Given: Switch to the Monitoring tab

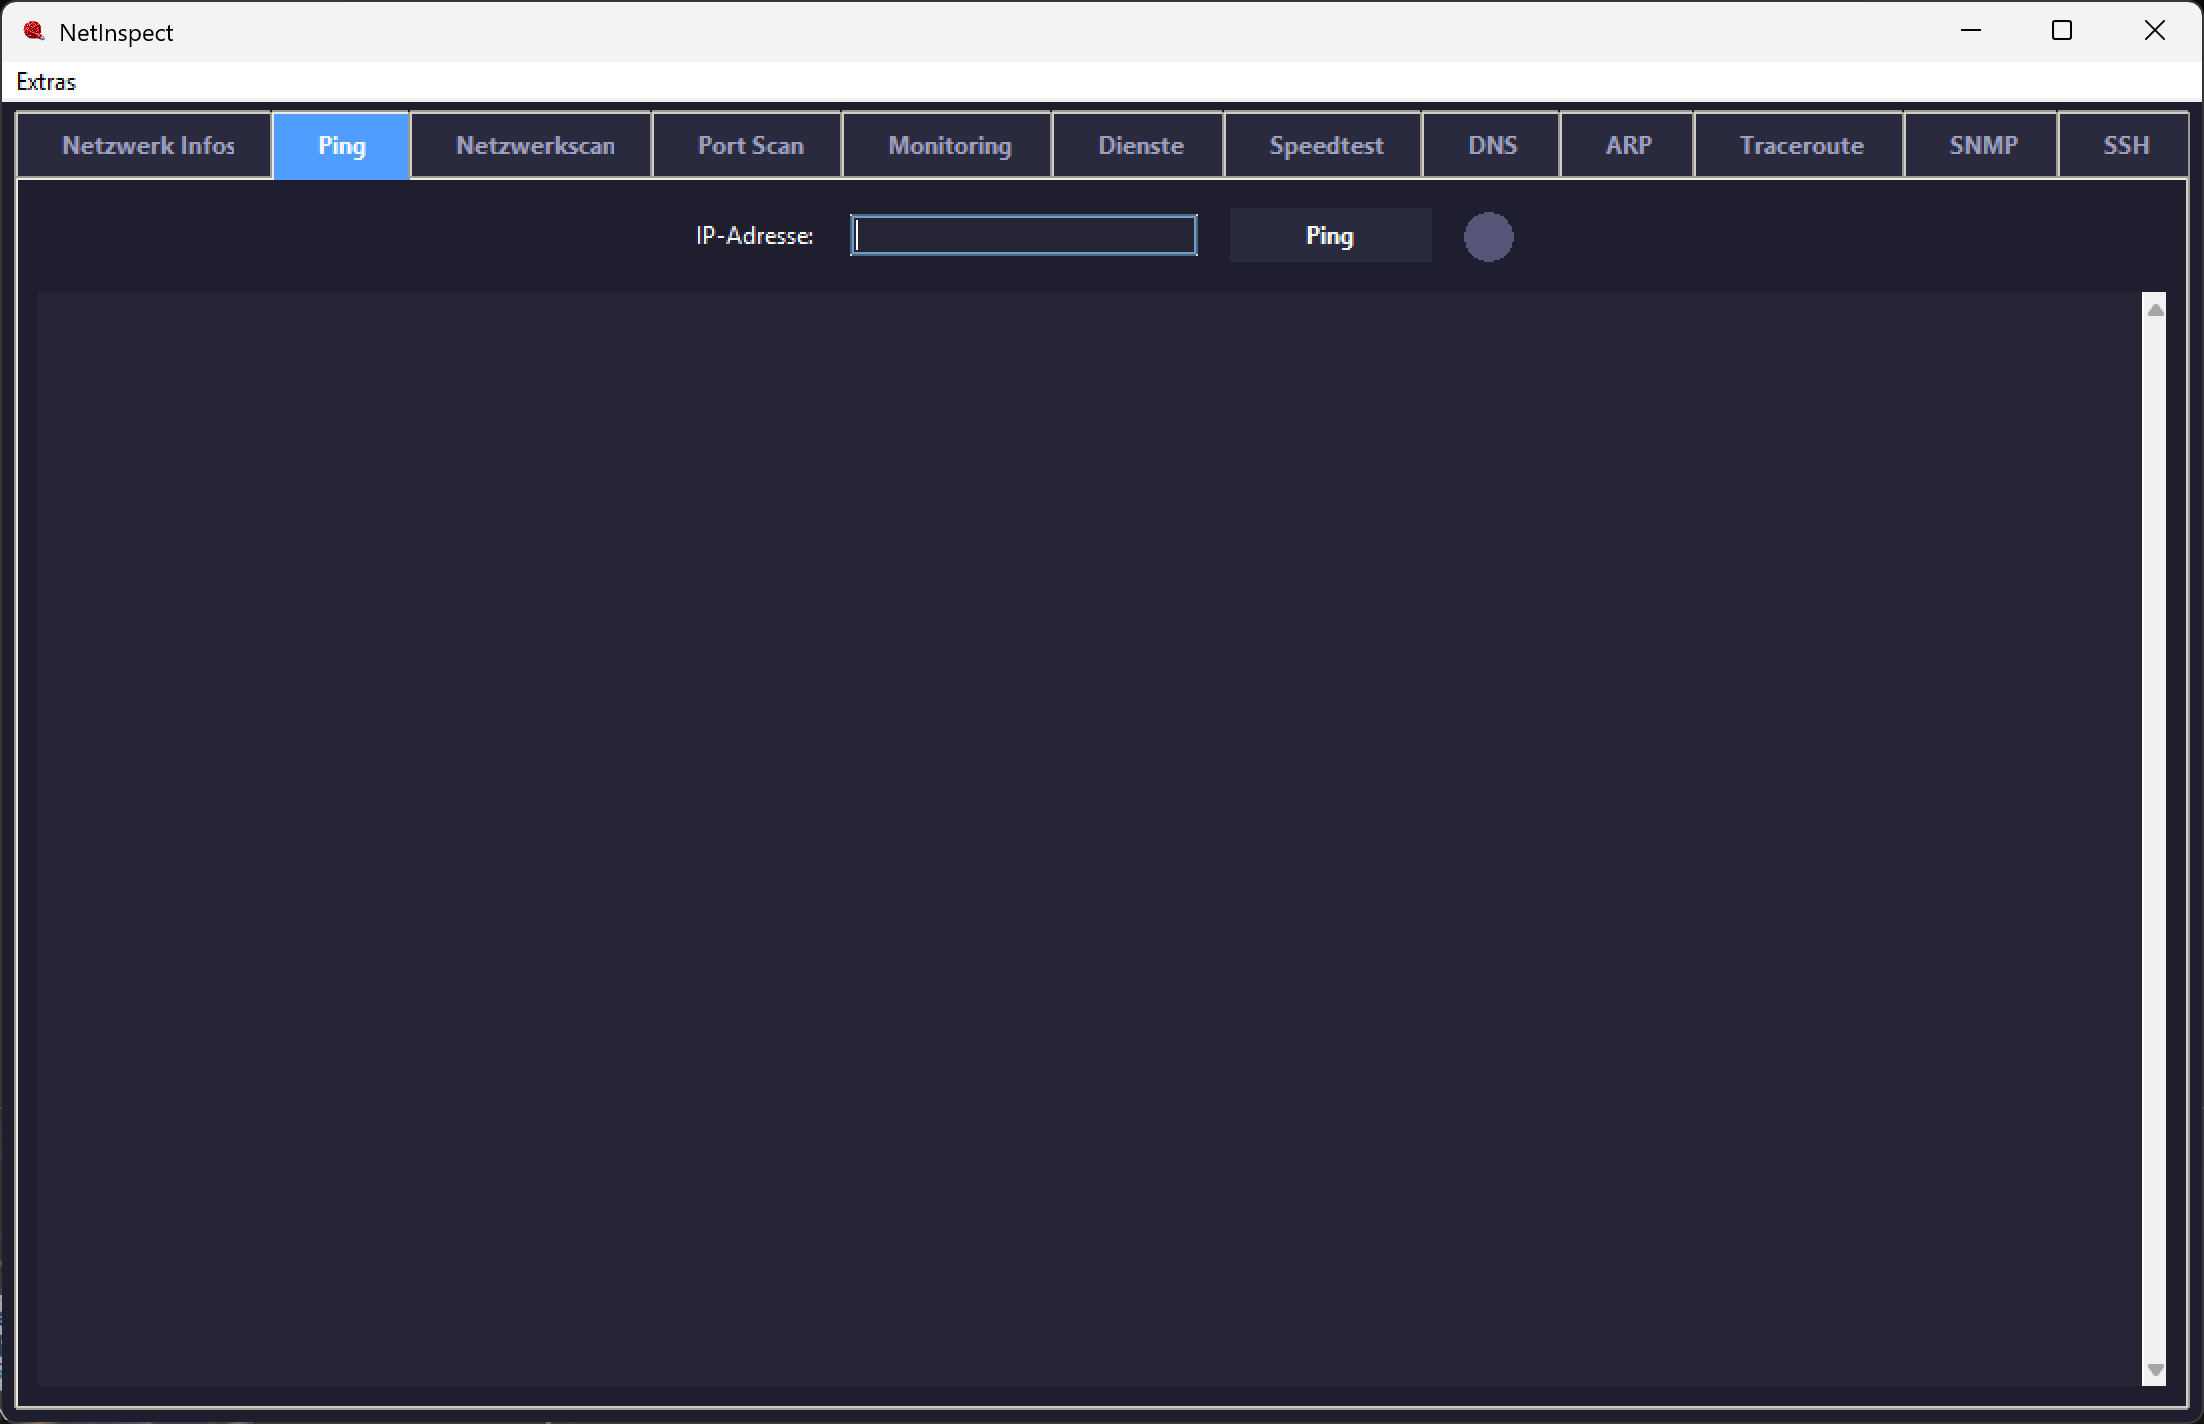Looking at the screenshot, I should (948, 146).
